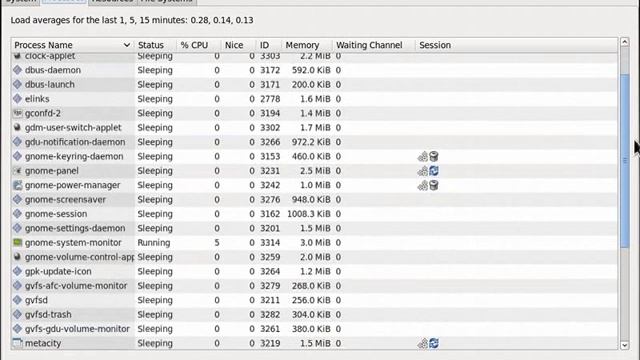
Task: Select the gnome-session process name
Action: pos(56,214)
